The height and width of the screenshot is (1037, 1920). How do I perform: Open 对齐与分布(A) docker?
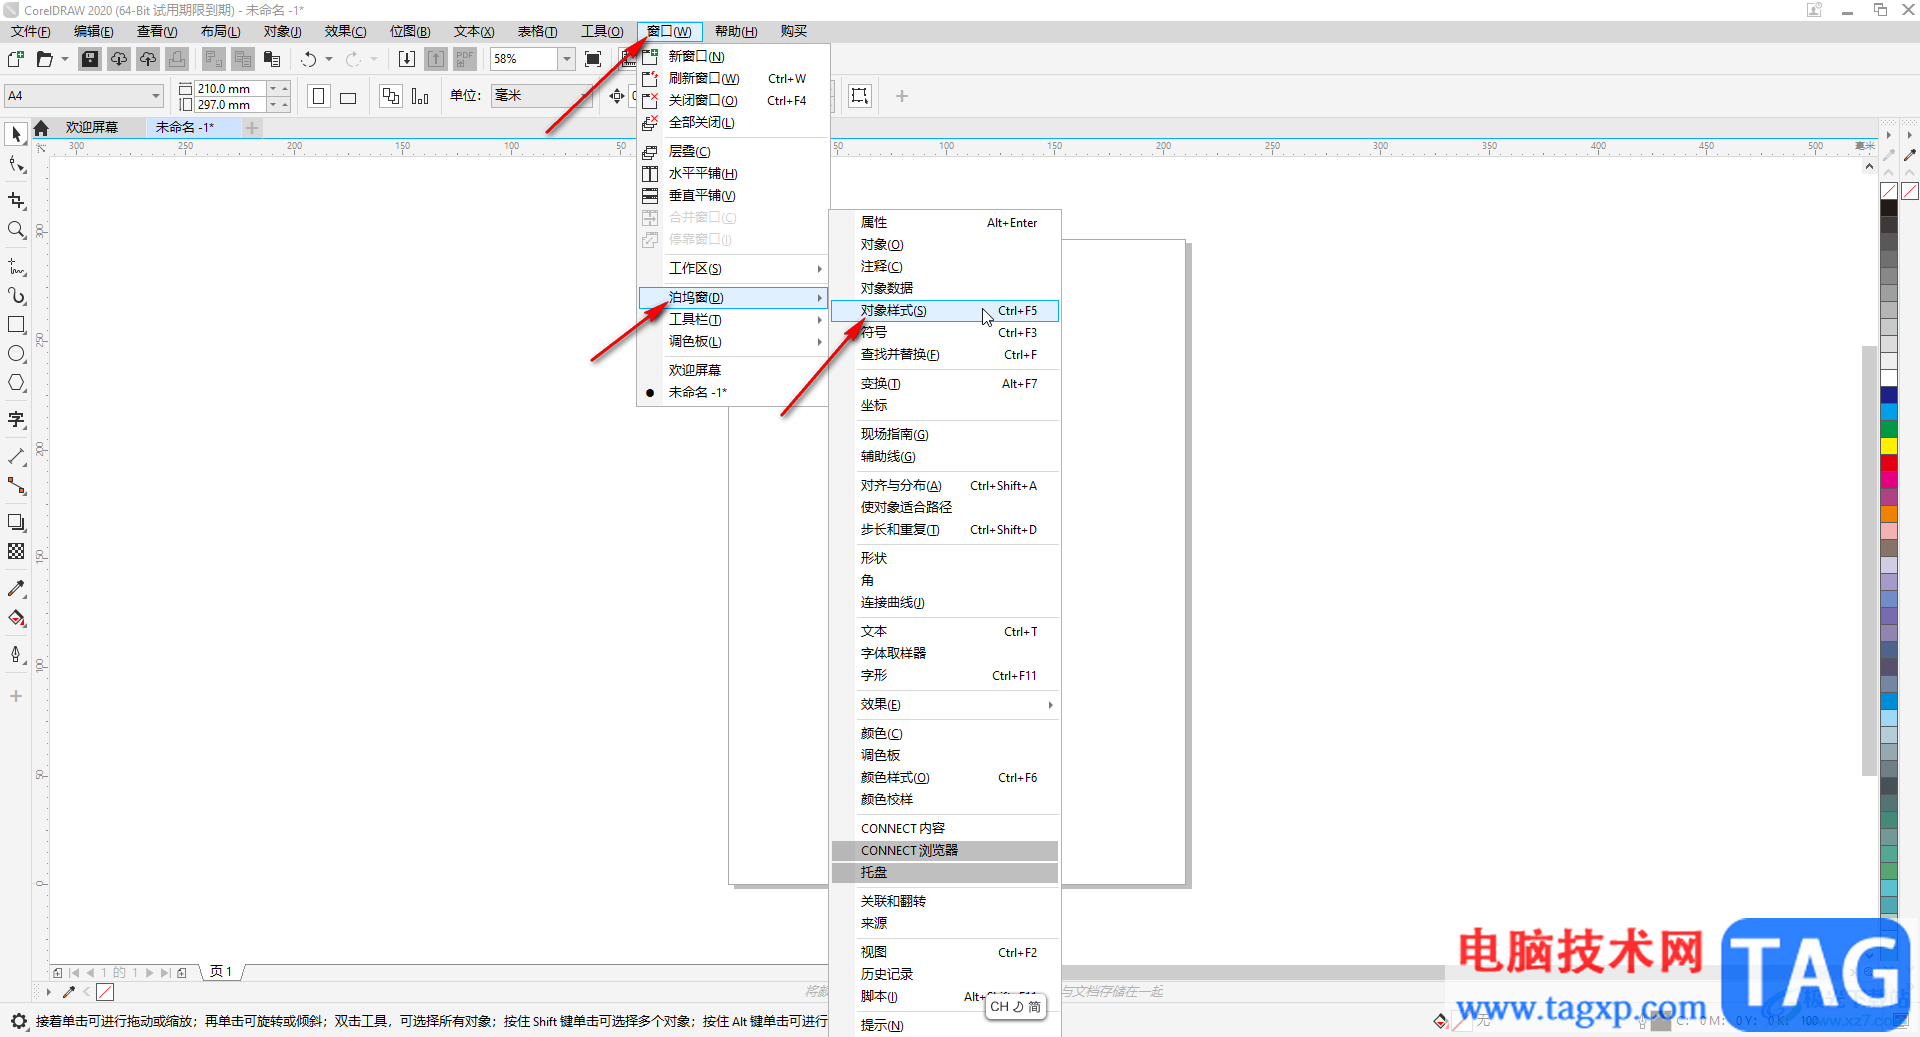pos(945,486)
